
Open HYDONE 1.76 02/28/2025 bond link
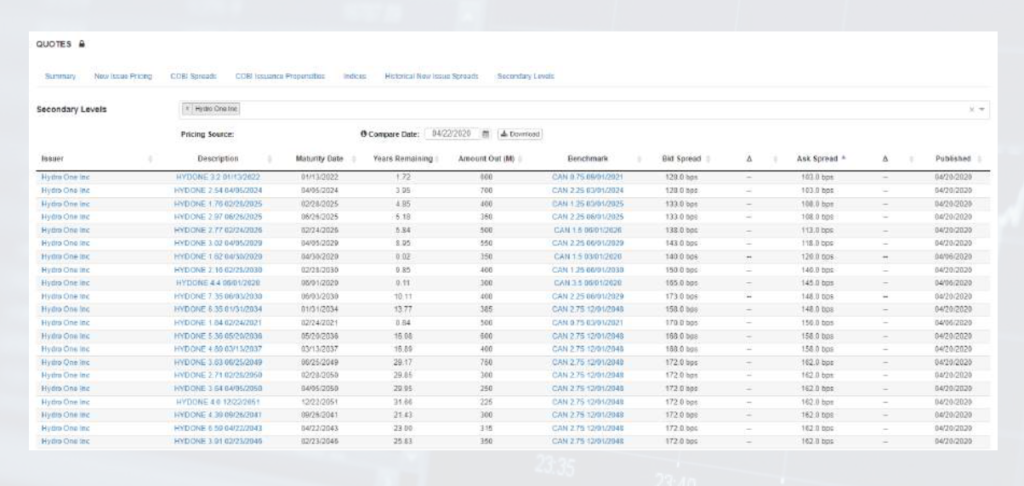pos(218,204)
